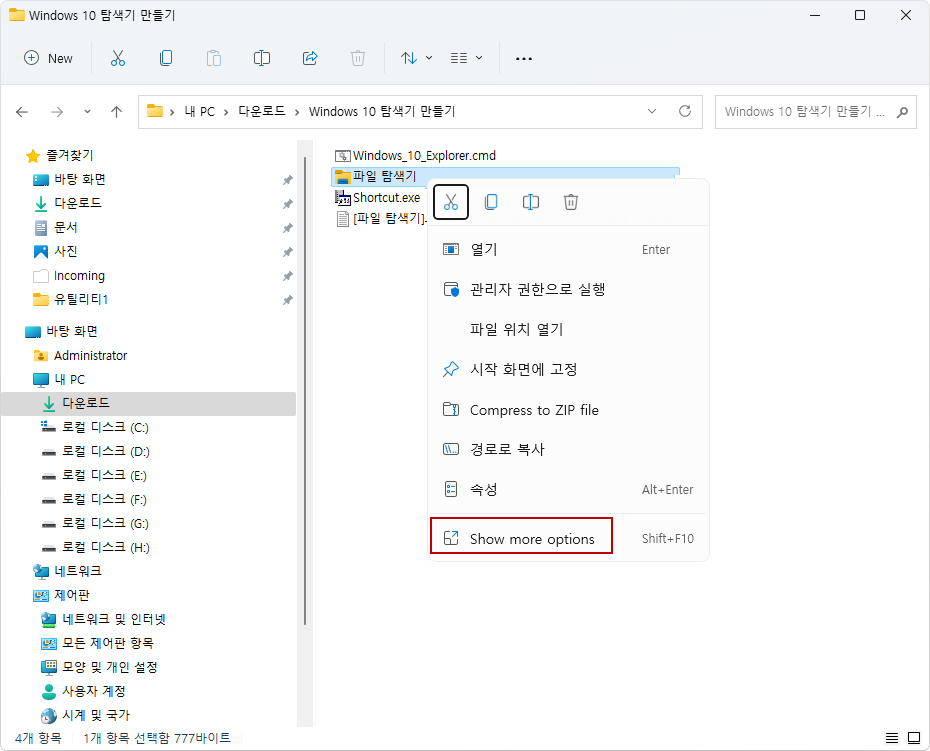This screenshot has width=930, height=751.
Task: Open the Sort options dropdown
Action: (x=416, y=58)
